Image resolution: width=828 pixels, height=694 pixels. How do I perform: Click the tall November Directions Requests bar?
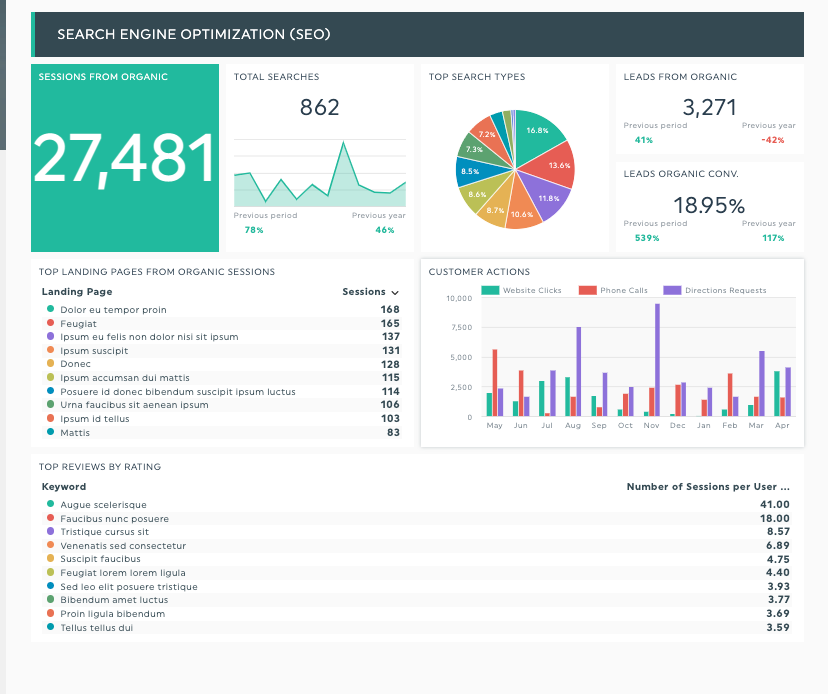tap(657, 360)
